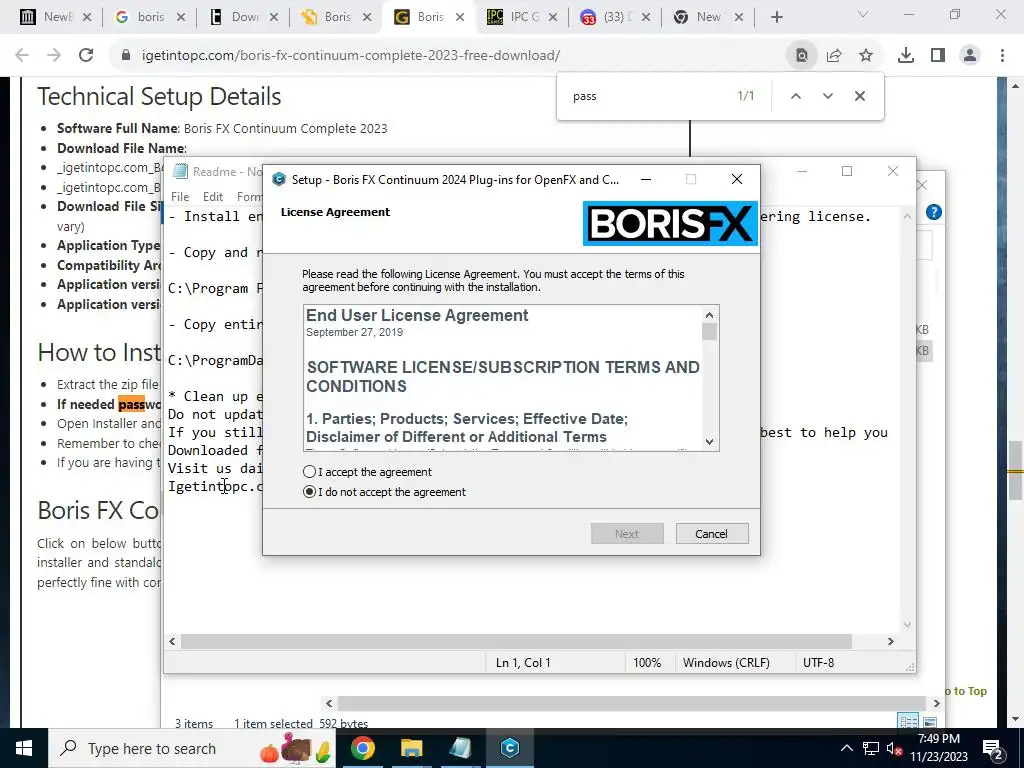Click the address bar URL
The width and height of the screenshot is (1024, 768).
[351, 56]
